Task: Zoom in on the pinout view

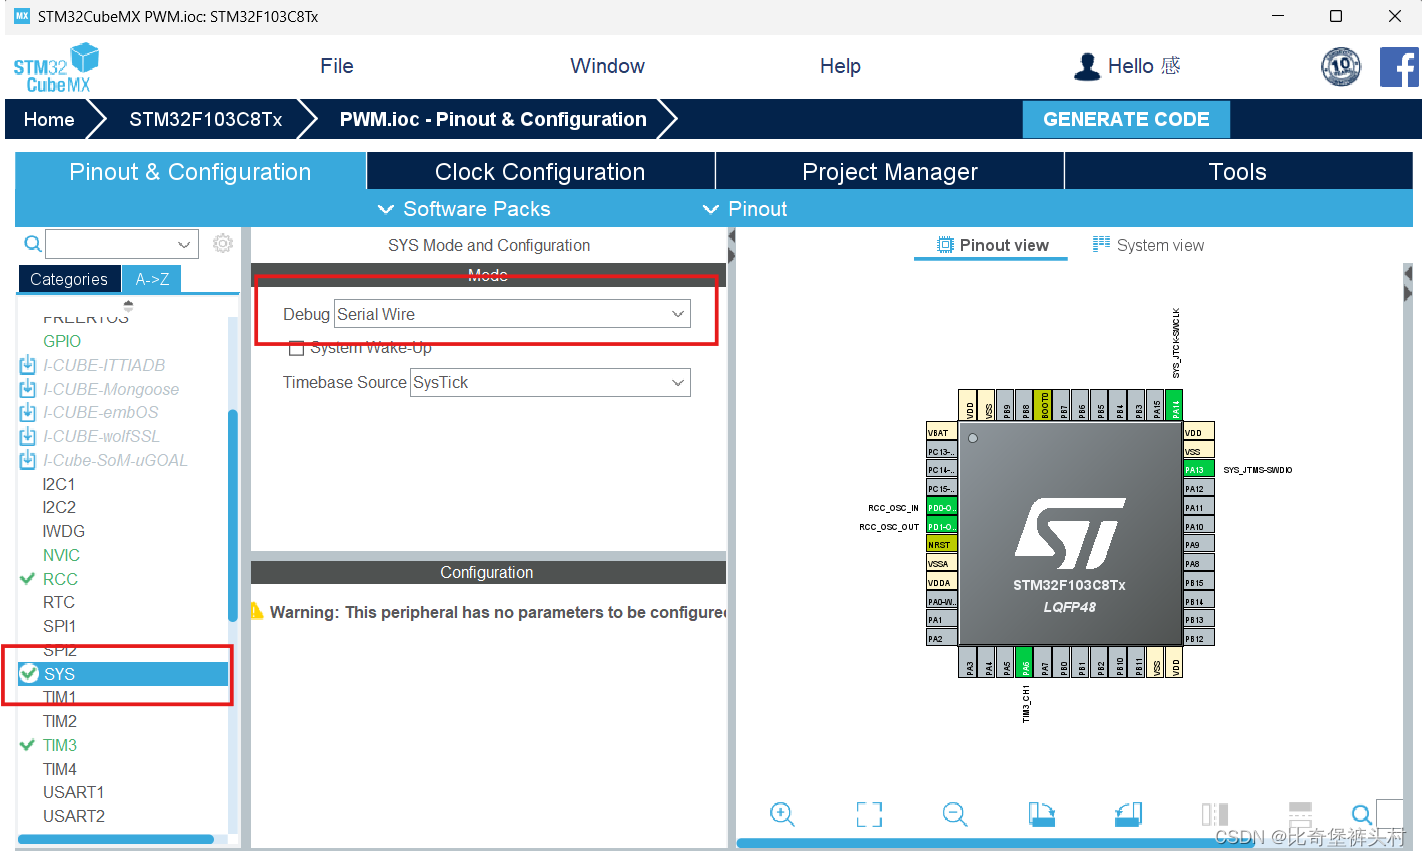Action: tap(782, 814)
